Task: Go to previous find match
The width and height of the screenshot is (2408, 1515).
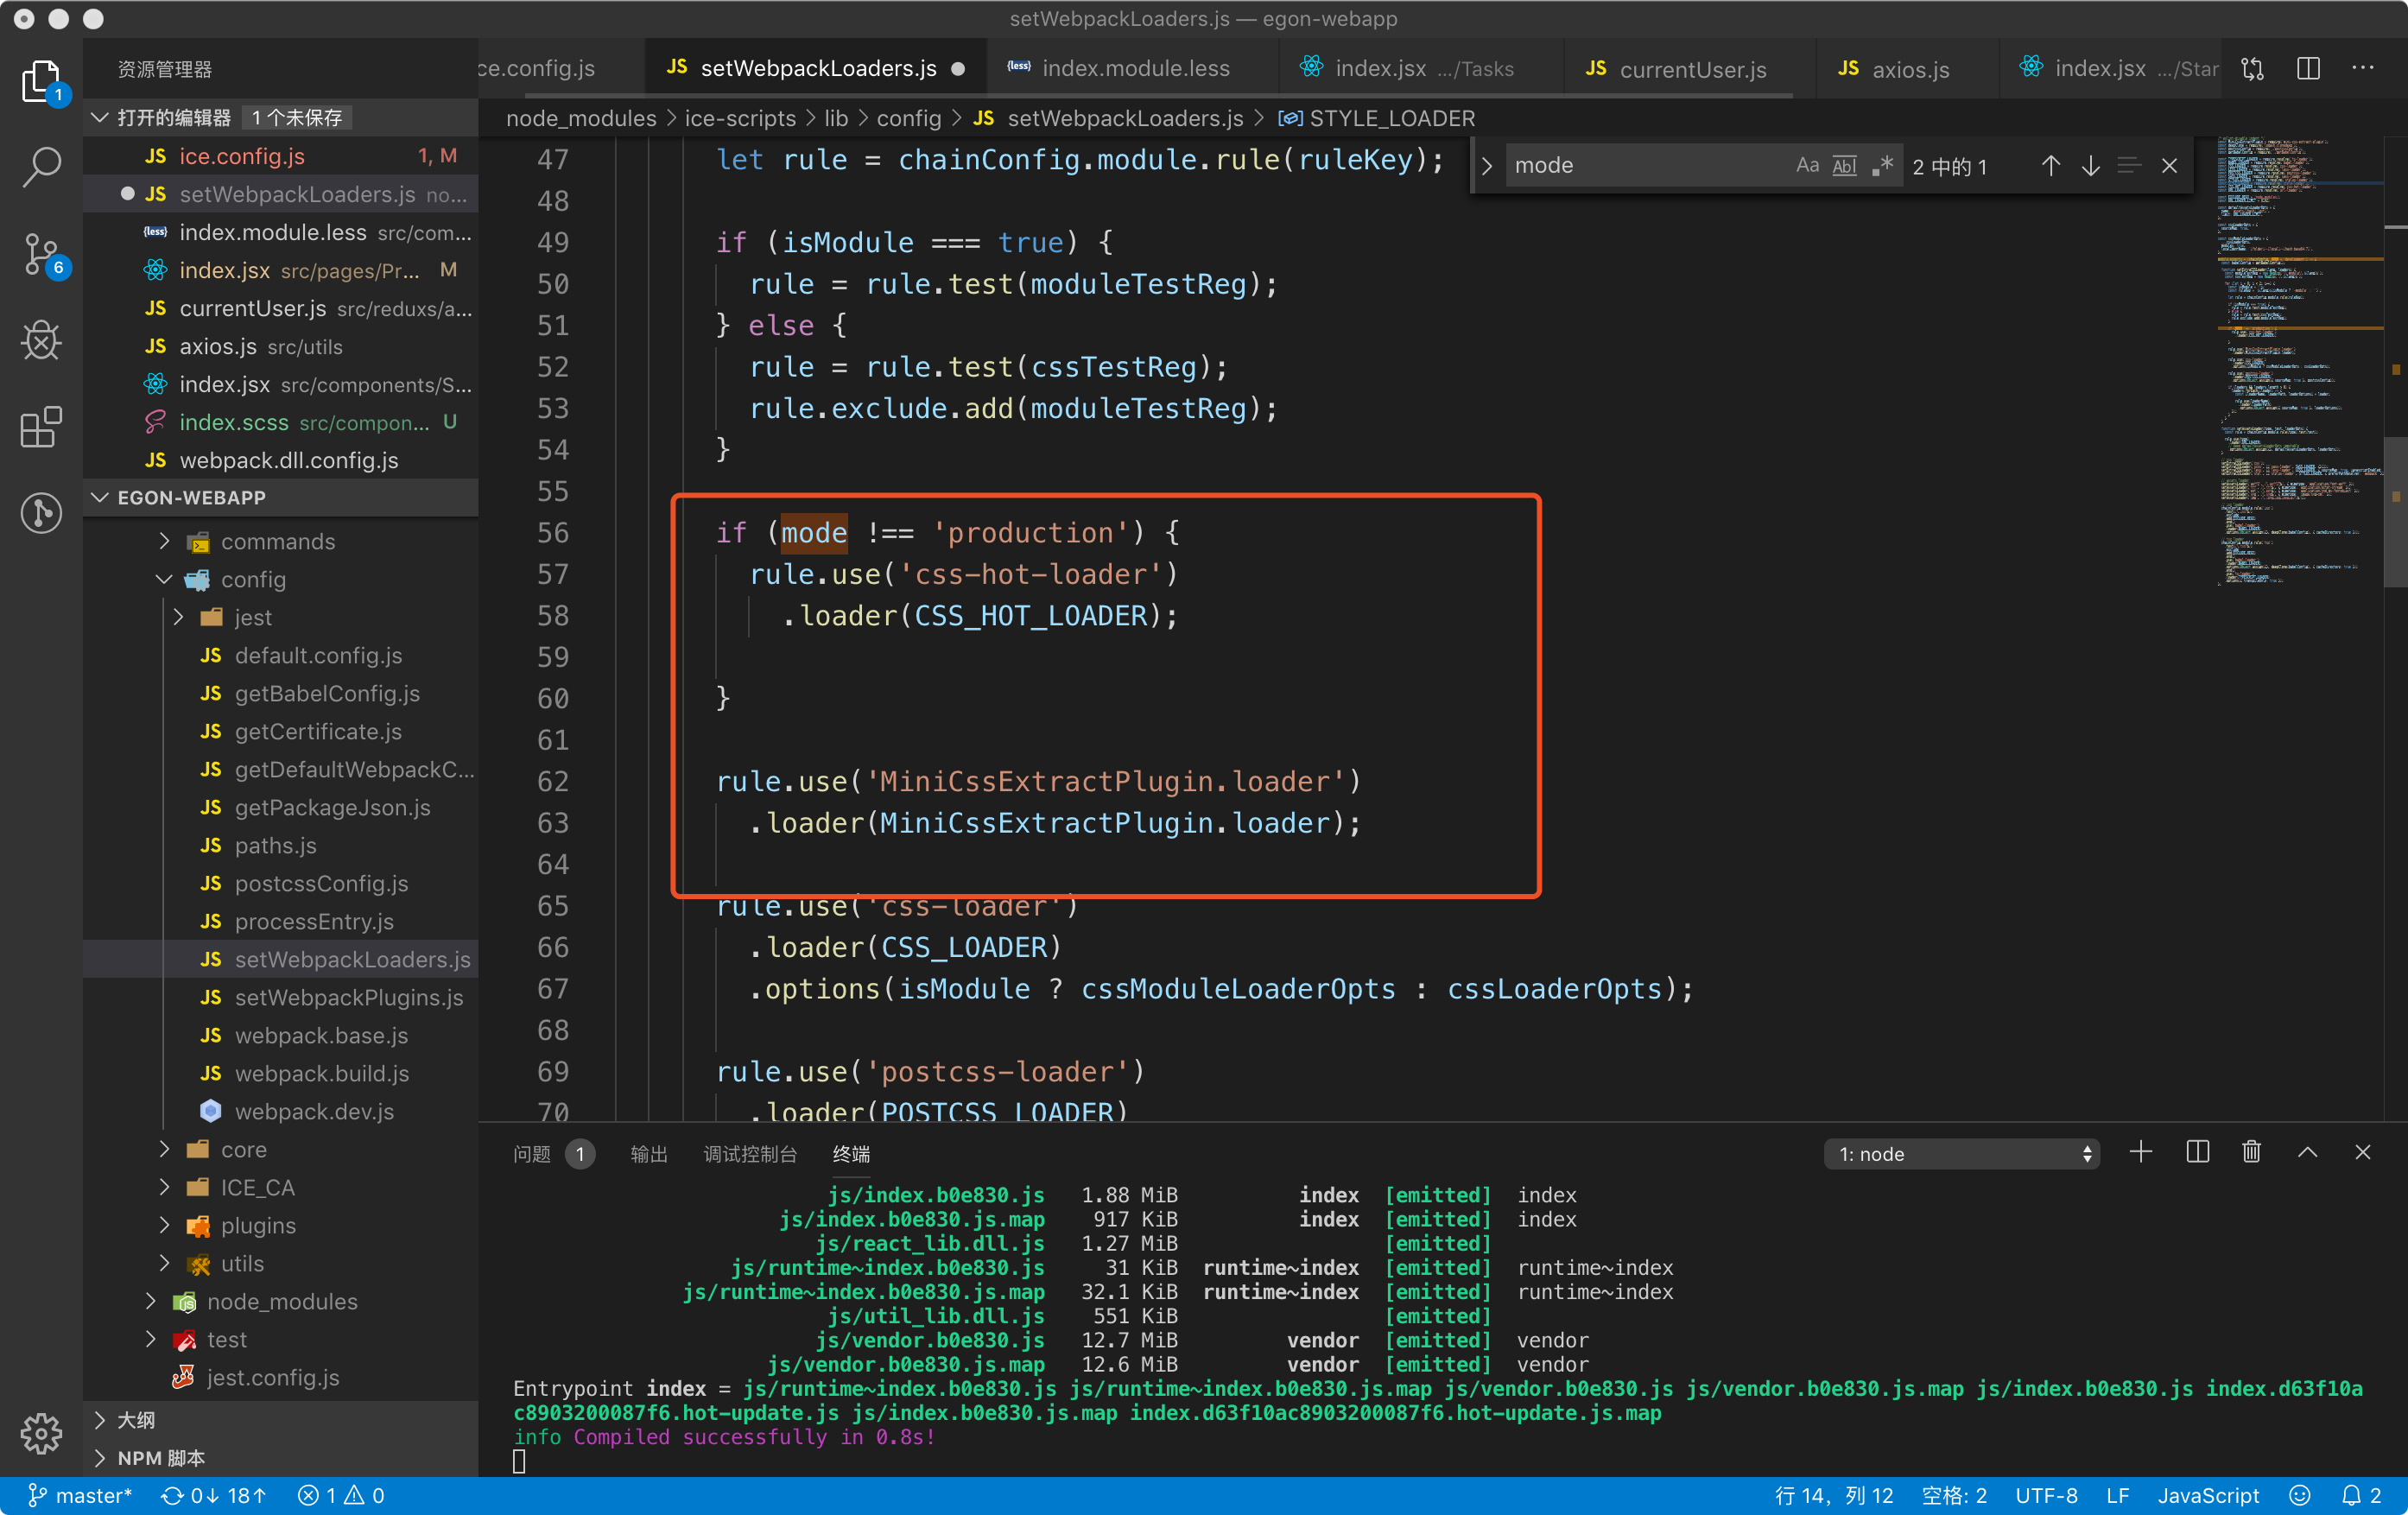Action: [x=2050, y=166]
